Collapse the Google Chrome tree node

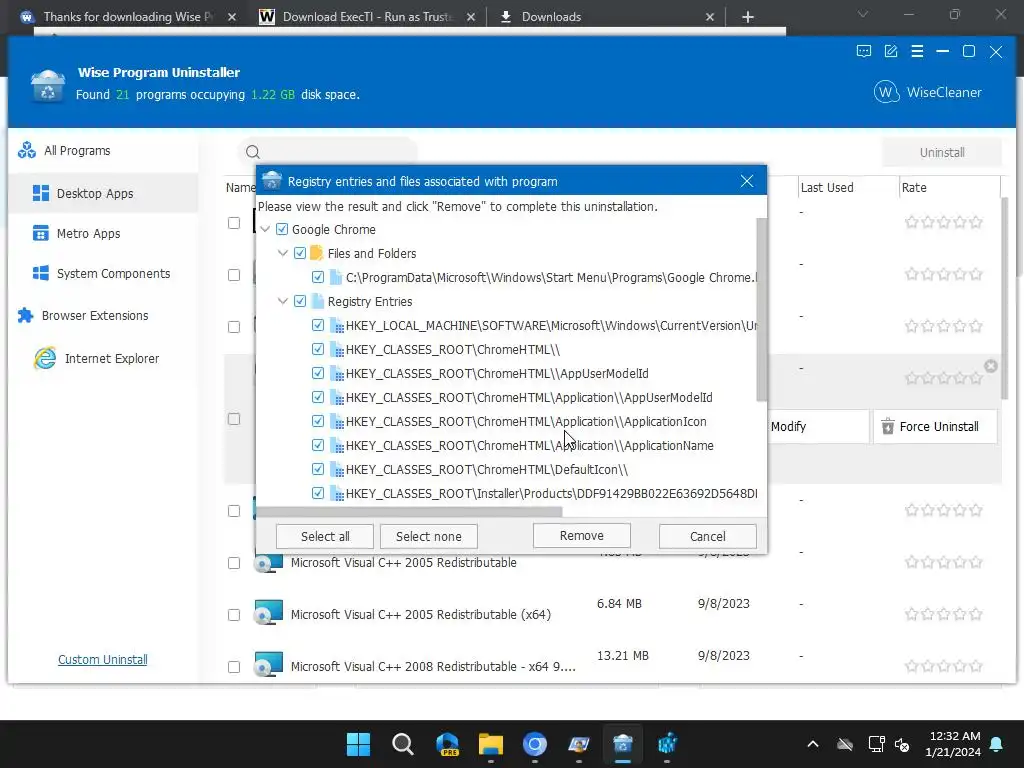(x=265, y=229)
